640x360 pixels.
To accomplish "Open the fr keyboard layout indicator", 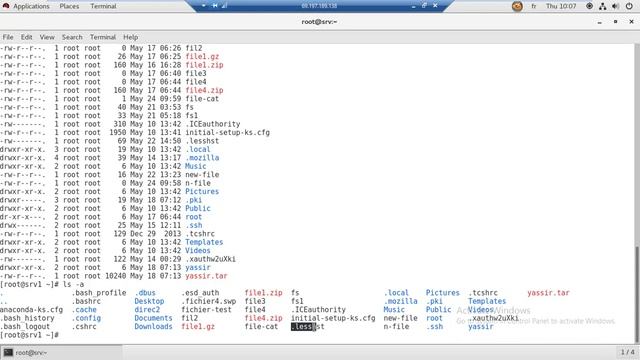I will click(x=533, y=6).
